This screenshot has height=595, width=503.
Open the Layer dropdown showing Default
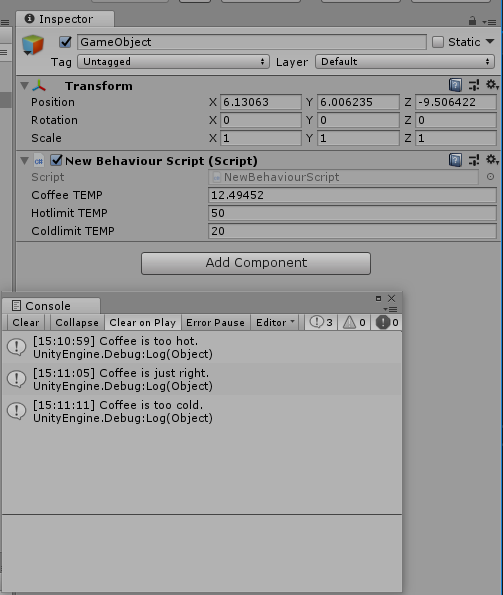pos(405,61)
